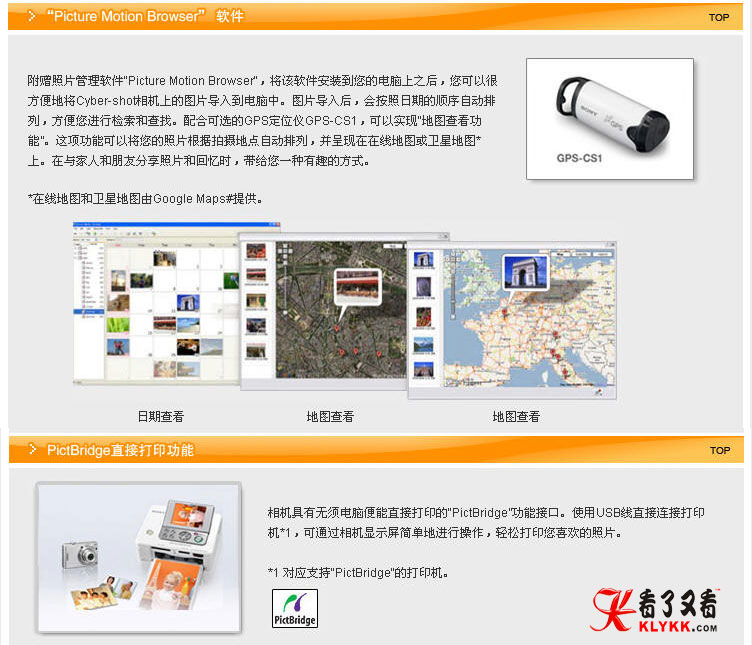Click the 日期查看 caption
Screen dimensions: 752x645
[x=161, y=417]
